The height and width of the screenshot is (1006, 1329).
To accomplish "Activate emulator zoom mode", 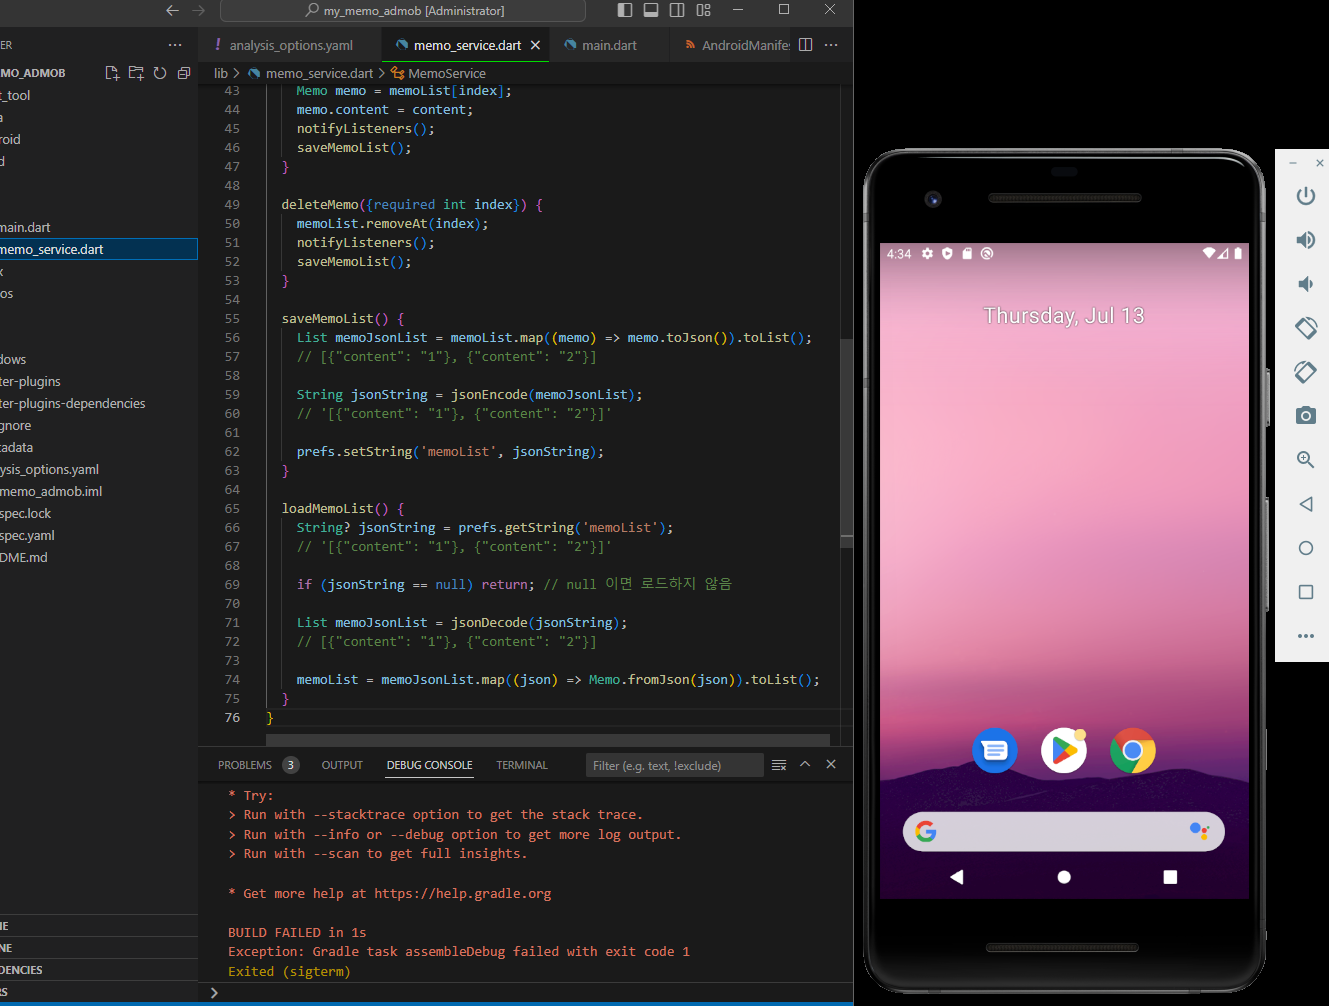I will click(x=1306, y=460).
